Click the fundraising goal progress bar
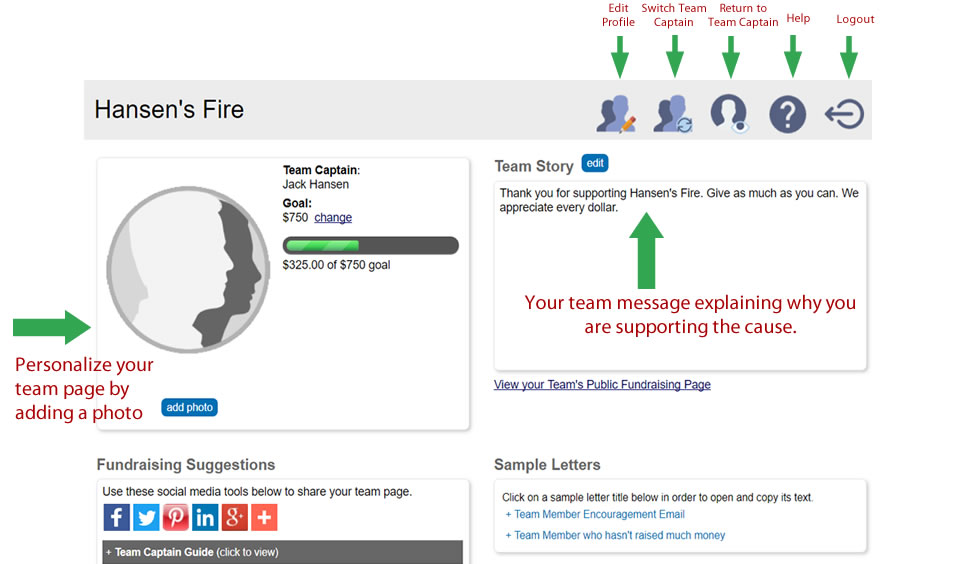This screenshot has width=970, height=564. (x=371, y=246)
